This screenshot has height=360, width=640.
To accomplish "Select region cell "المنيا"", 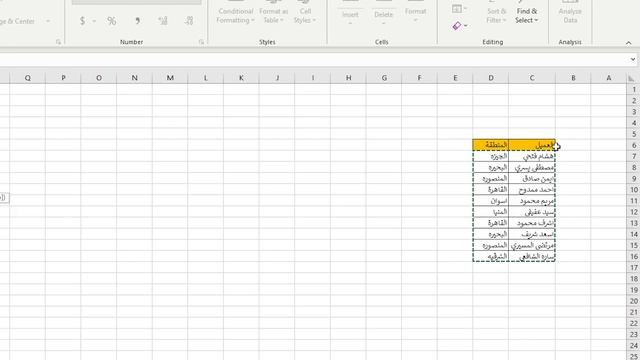I will (491, 212).
